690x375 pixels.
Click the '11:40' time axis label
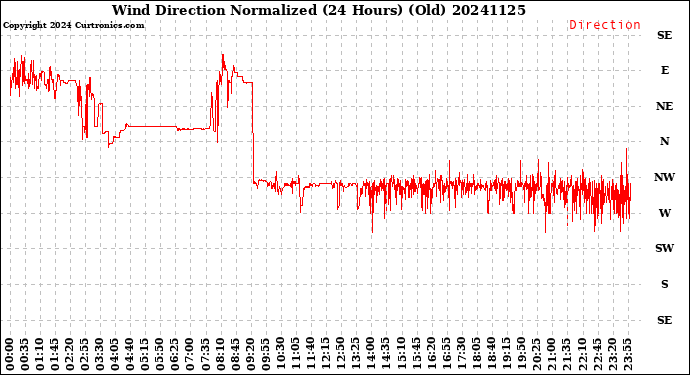(310, 354)
